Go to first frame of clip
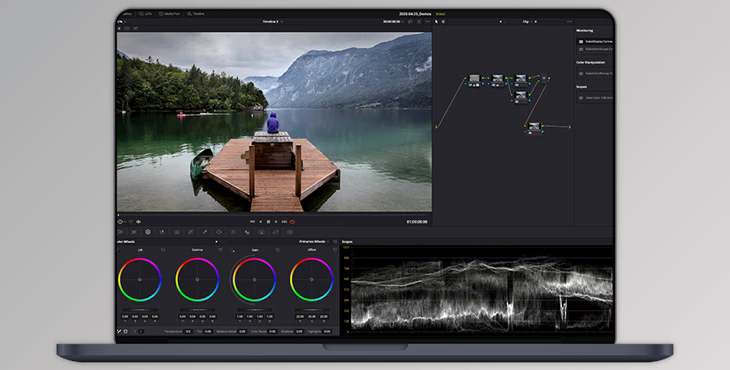730x370 pixels. click(x=253, y=222)
